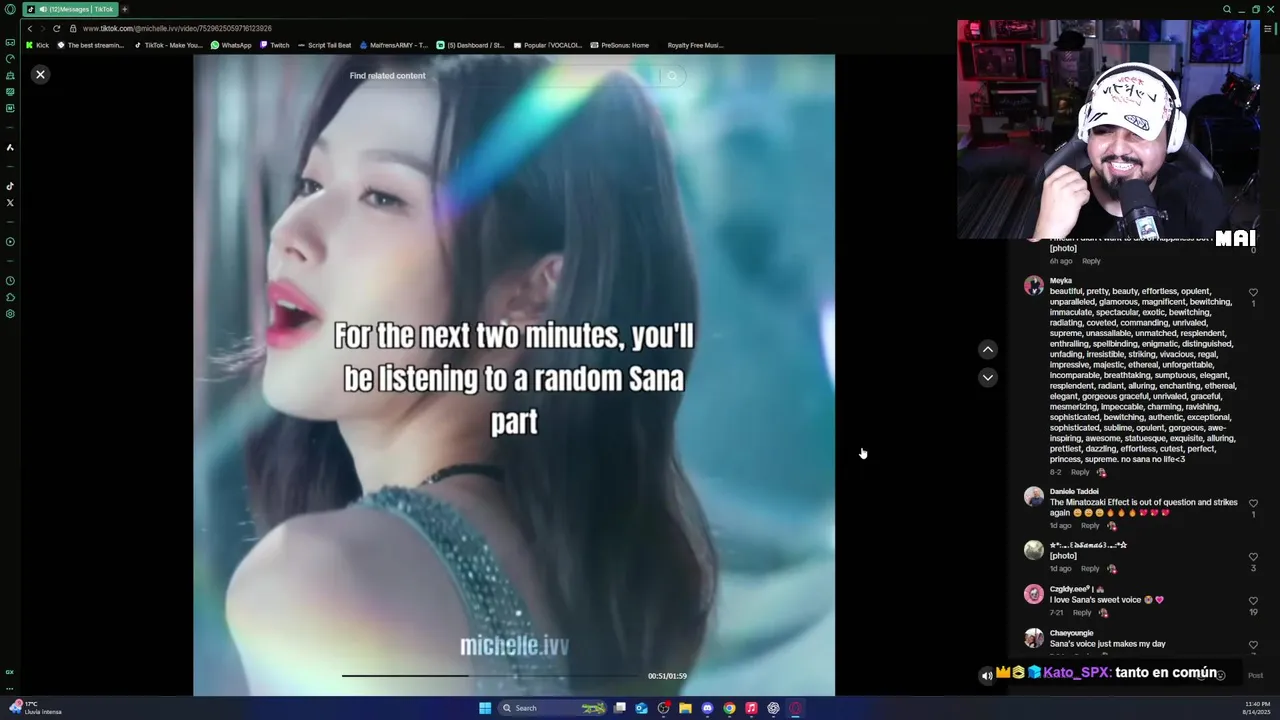Open the TikTok - Make Your Day bookmark

168,45
